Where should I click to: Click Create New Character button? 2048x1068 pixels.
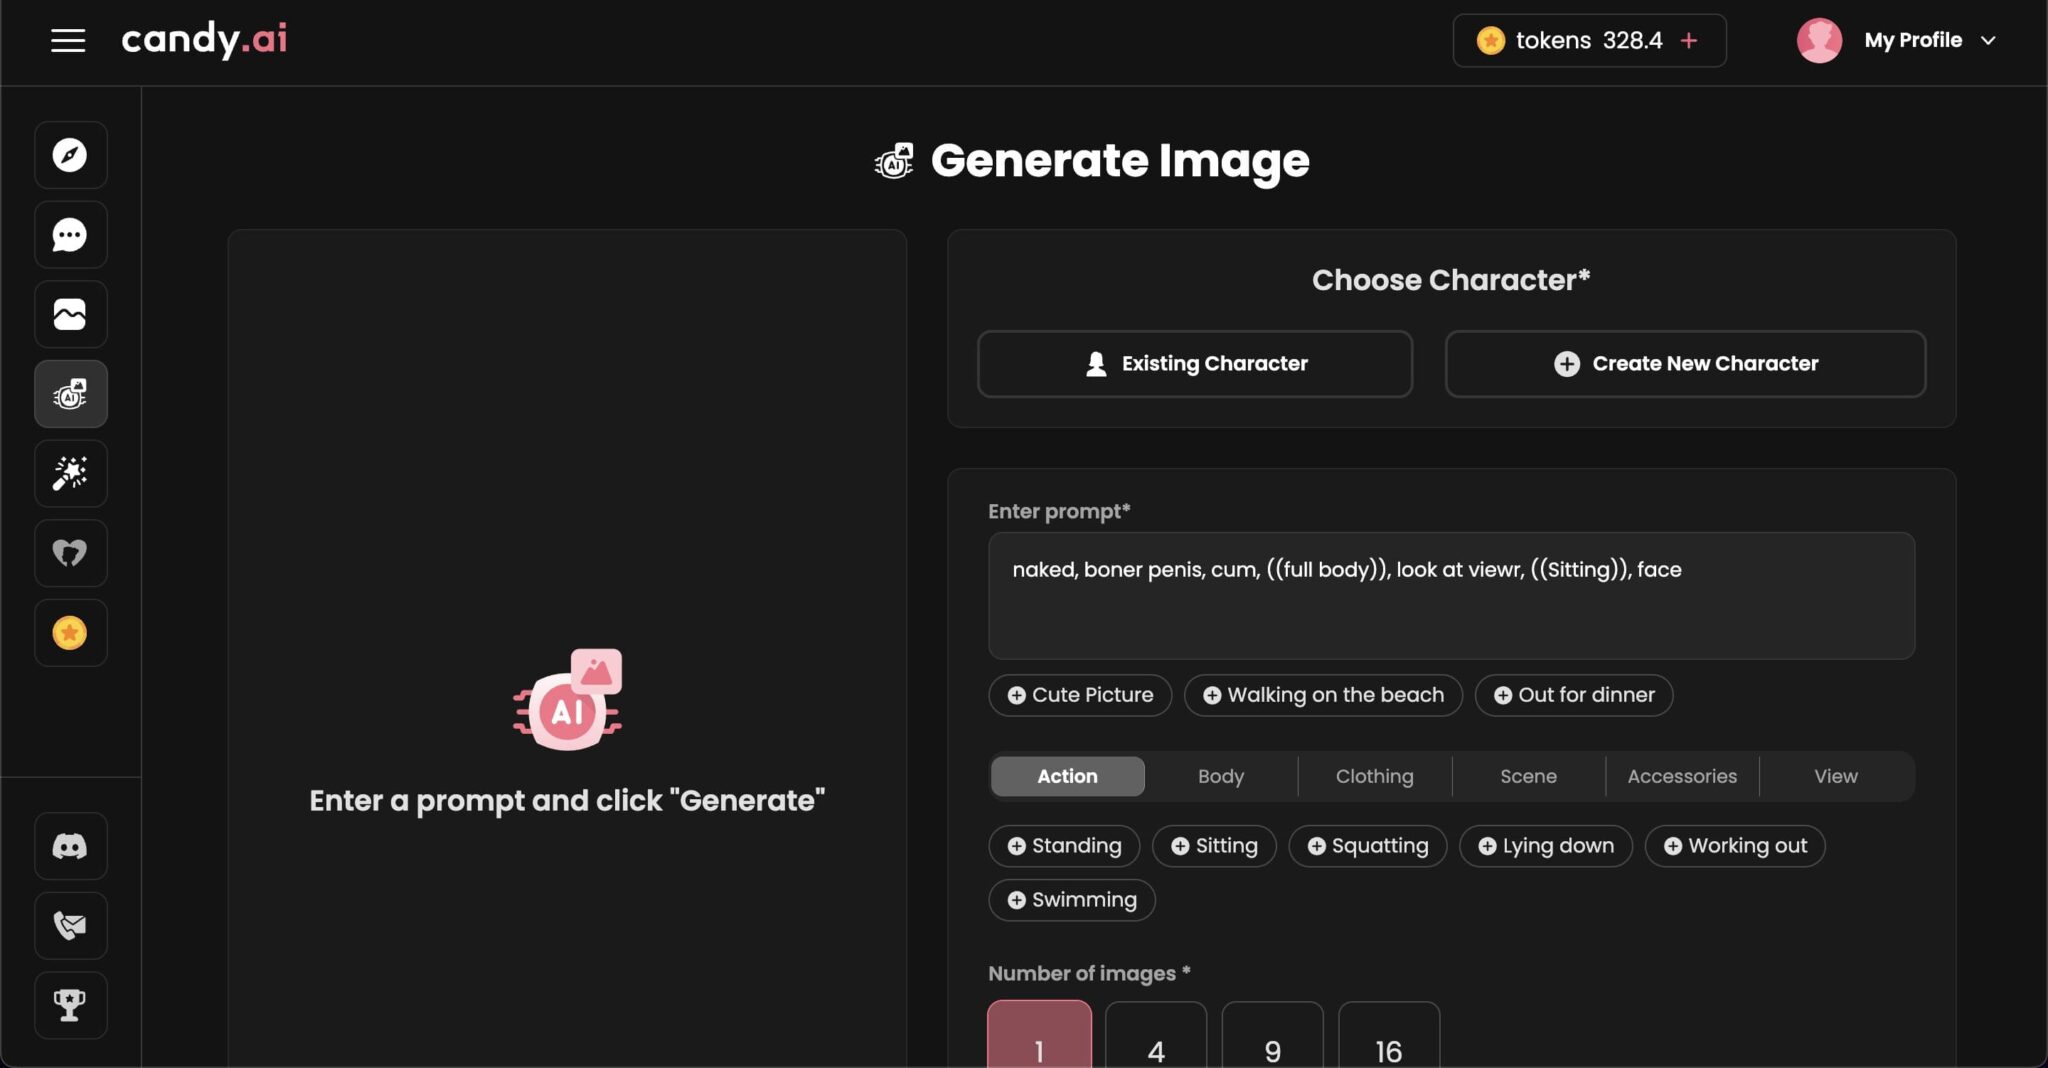(1685, 364)
